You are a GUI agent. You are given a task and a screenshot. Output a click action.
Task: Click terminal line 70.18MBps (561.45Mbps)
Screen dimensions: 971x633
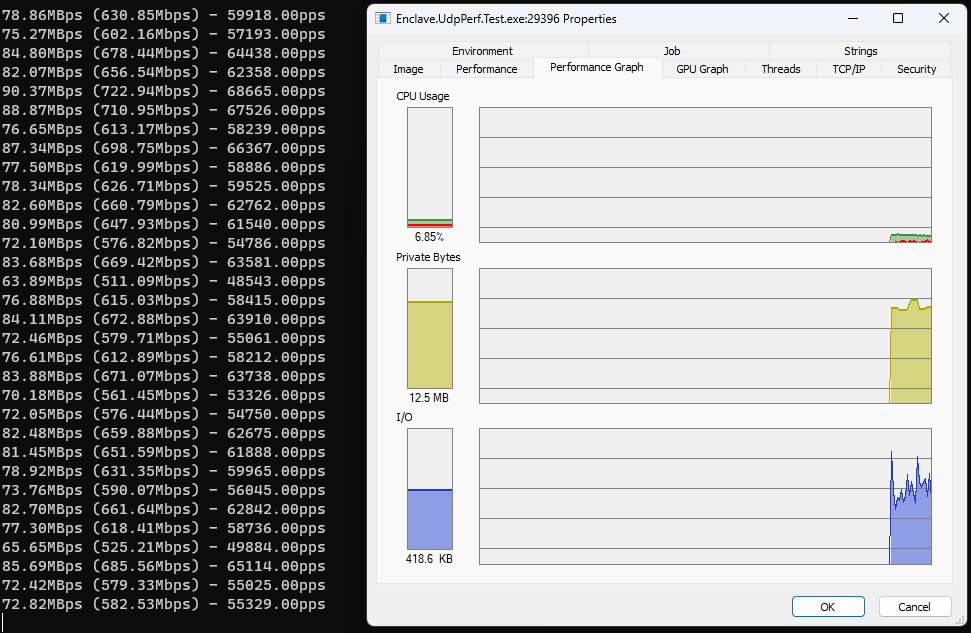coord(163,395)
